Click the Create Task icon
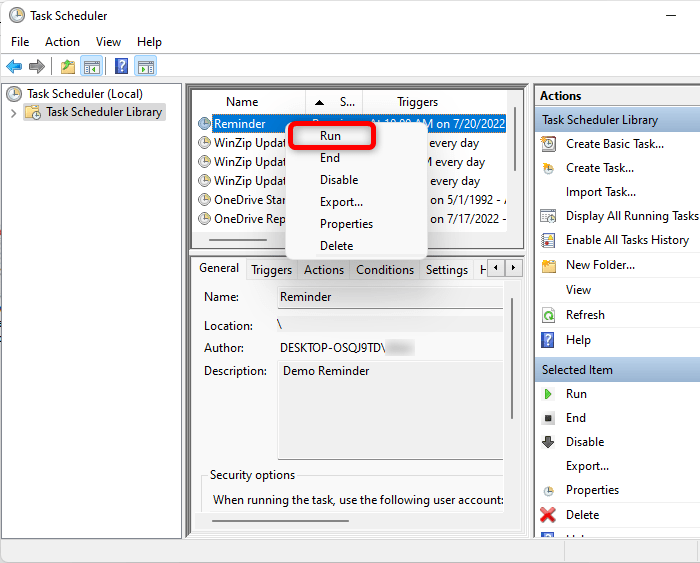This screenshot has height=563, width=700. pos(548,168)
